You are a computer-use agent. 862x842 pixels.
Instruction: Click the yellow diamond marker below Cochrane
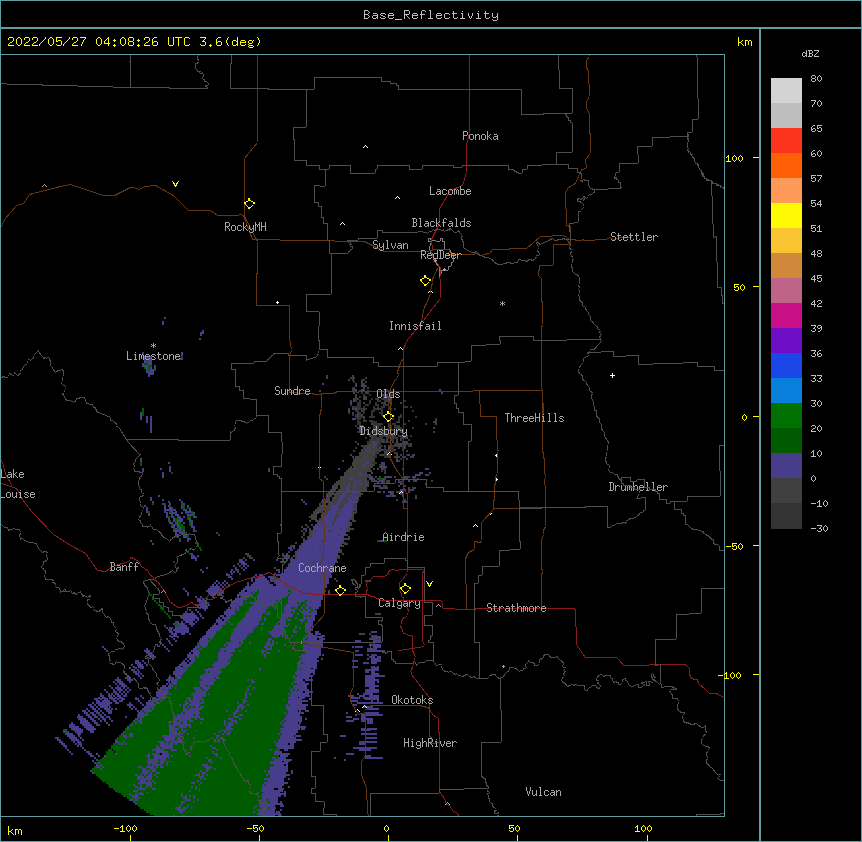pyautogui.click(x=340, y=590)
